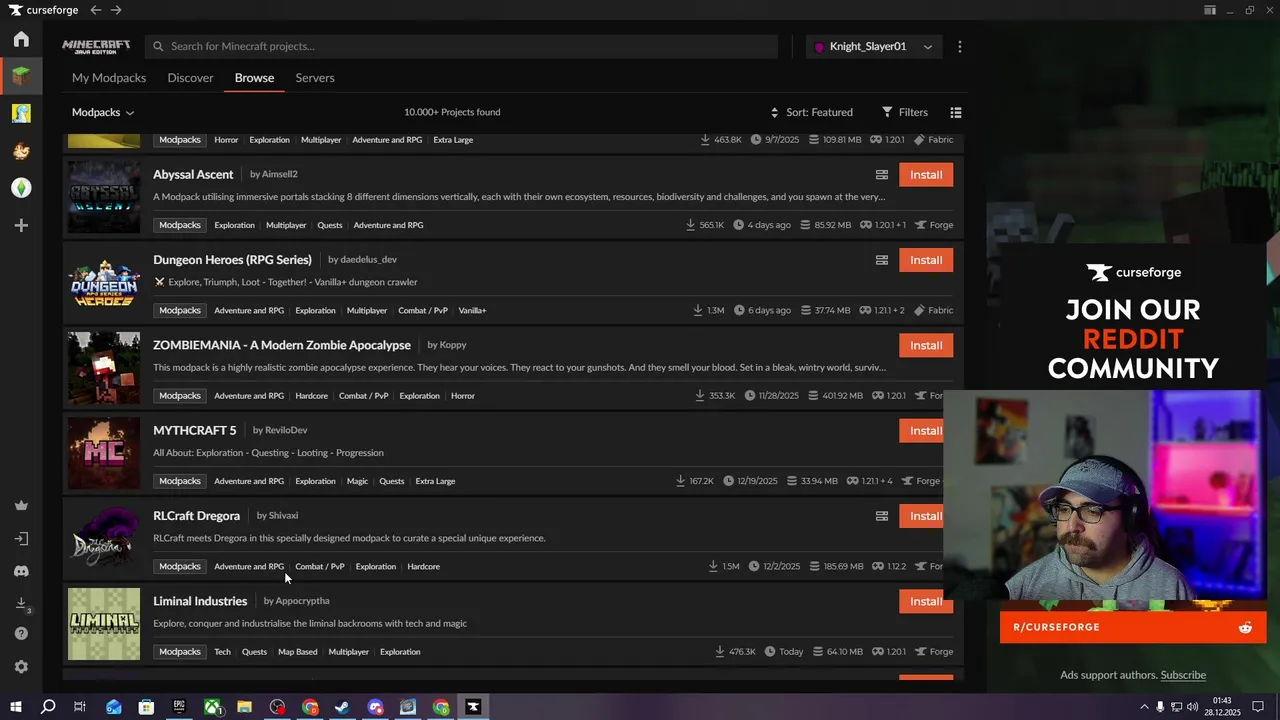Open the chicken game icon in sidebar
The height and width of the screenshot is (720, 1280).
click(x=21, y=150)
